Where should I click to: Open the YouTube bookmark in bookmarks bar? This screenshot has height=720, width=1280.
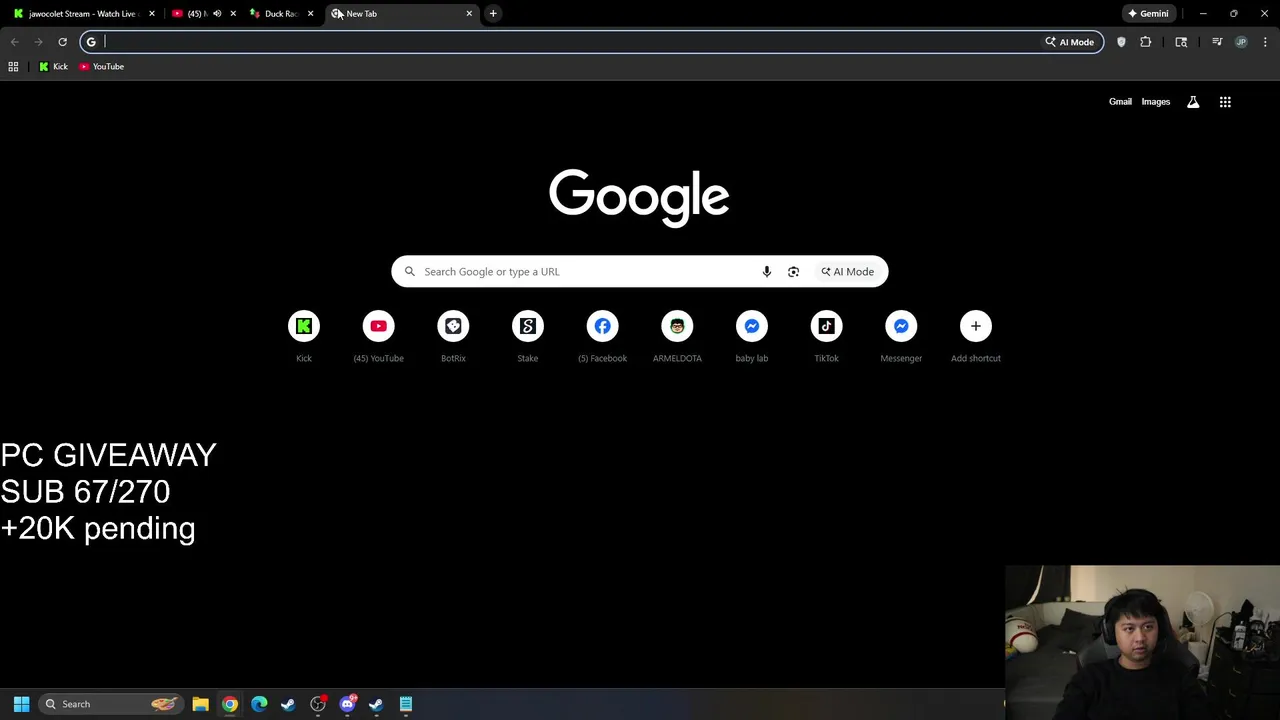101,66
